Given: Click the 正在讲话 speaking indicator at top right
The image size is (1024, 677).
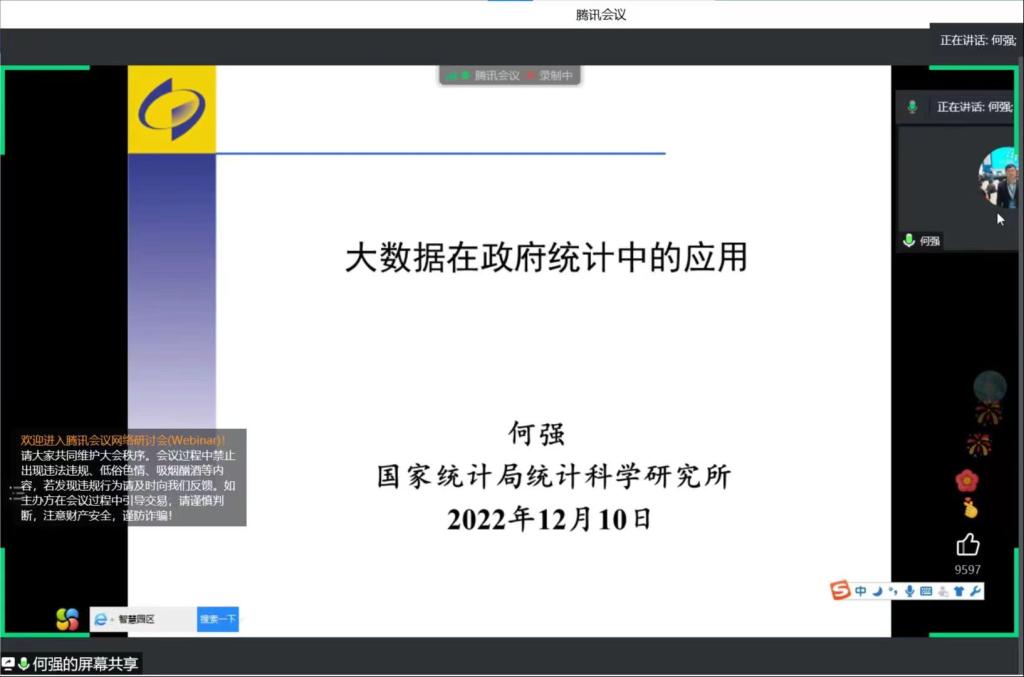Looking at the screenshot, I should pyautogui.click(x=977, y=40).
